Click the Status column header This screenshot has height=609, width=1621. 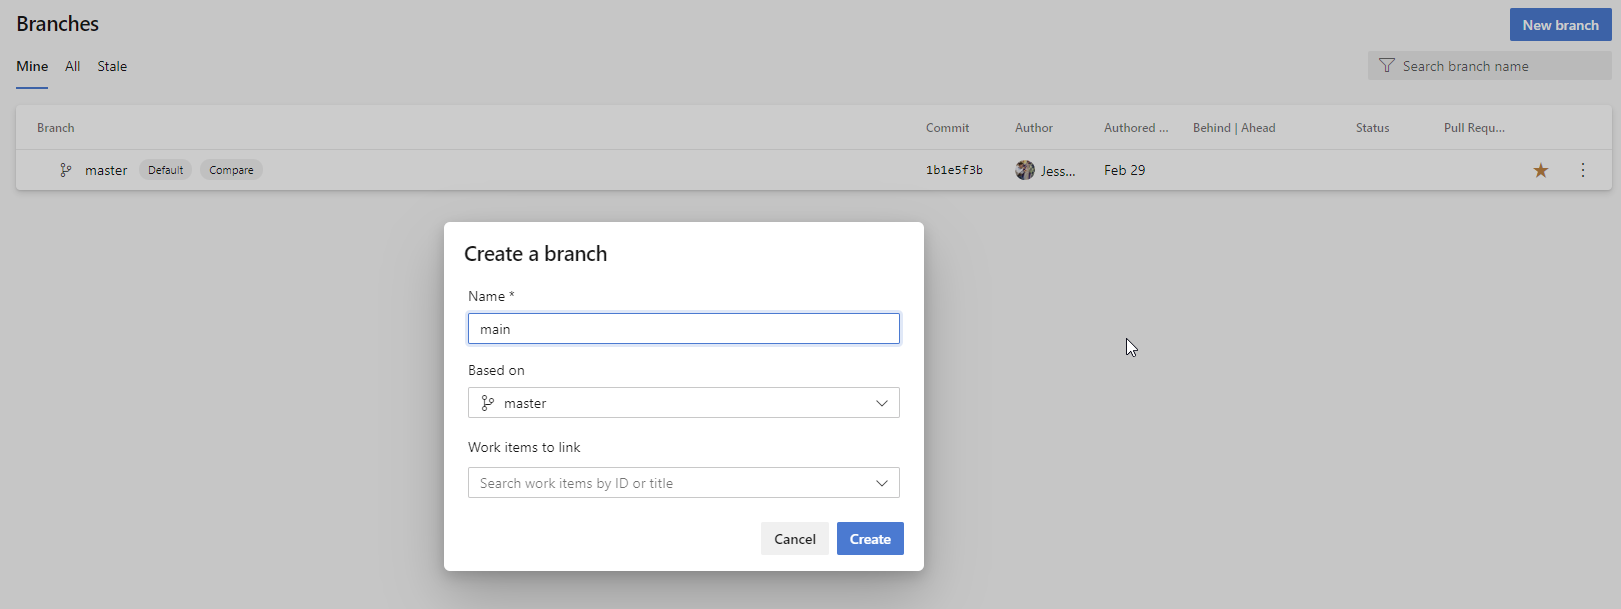coord(1373,128)
